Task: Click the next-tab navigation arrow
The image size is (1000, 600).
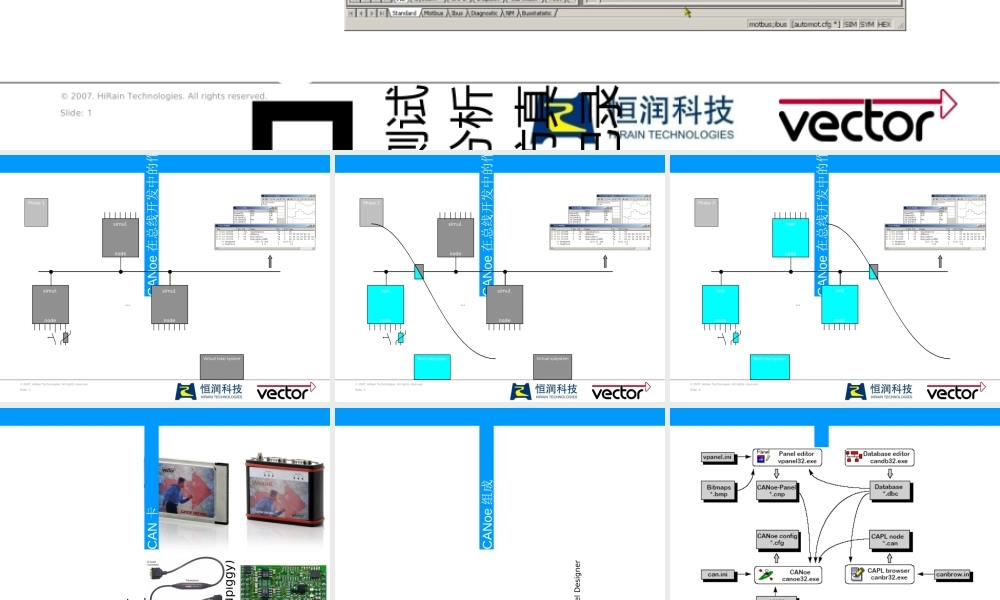Action: (x=371, y=13)
